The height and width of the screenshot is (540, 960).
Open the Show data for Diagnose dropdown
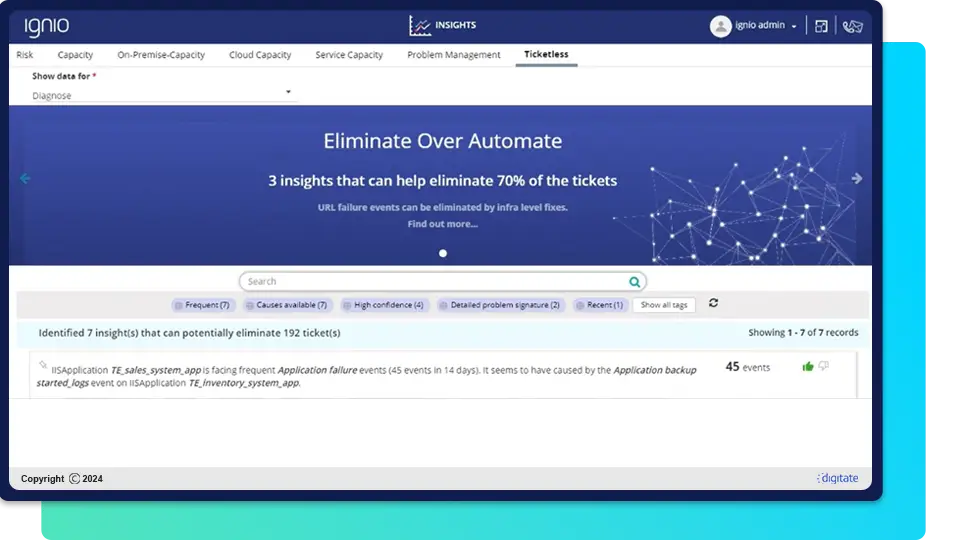click(163, 95)
